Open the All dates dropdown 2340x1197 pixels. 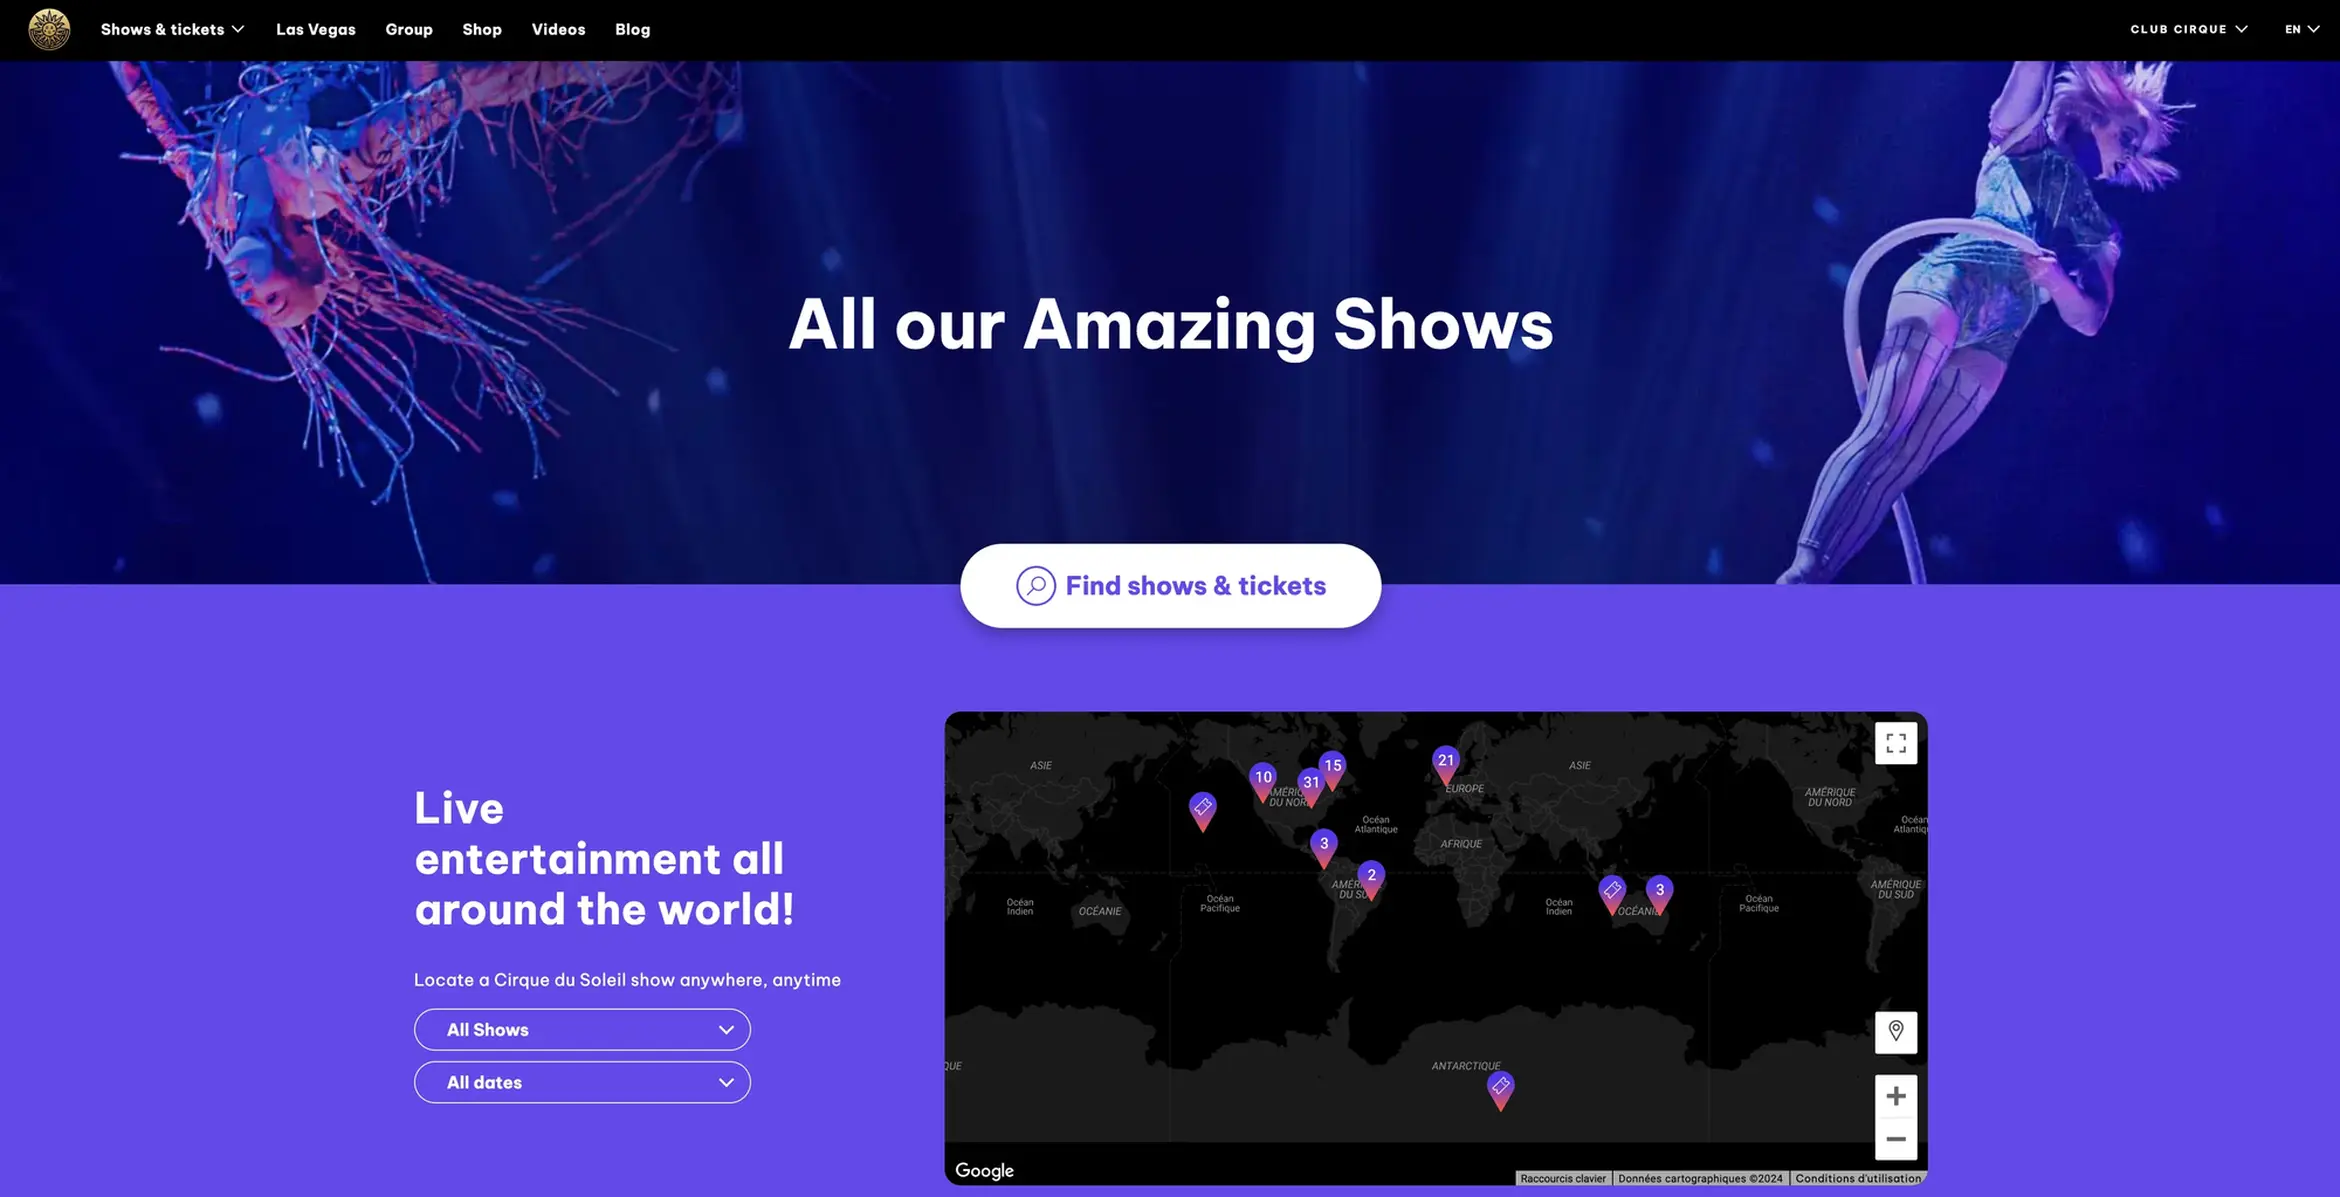[x=582, y=1082]
